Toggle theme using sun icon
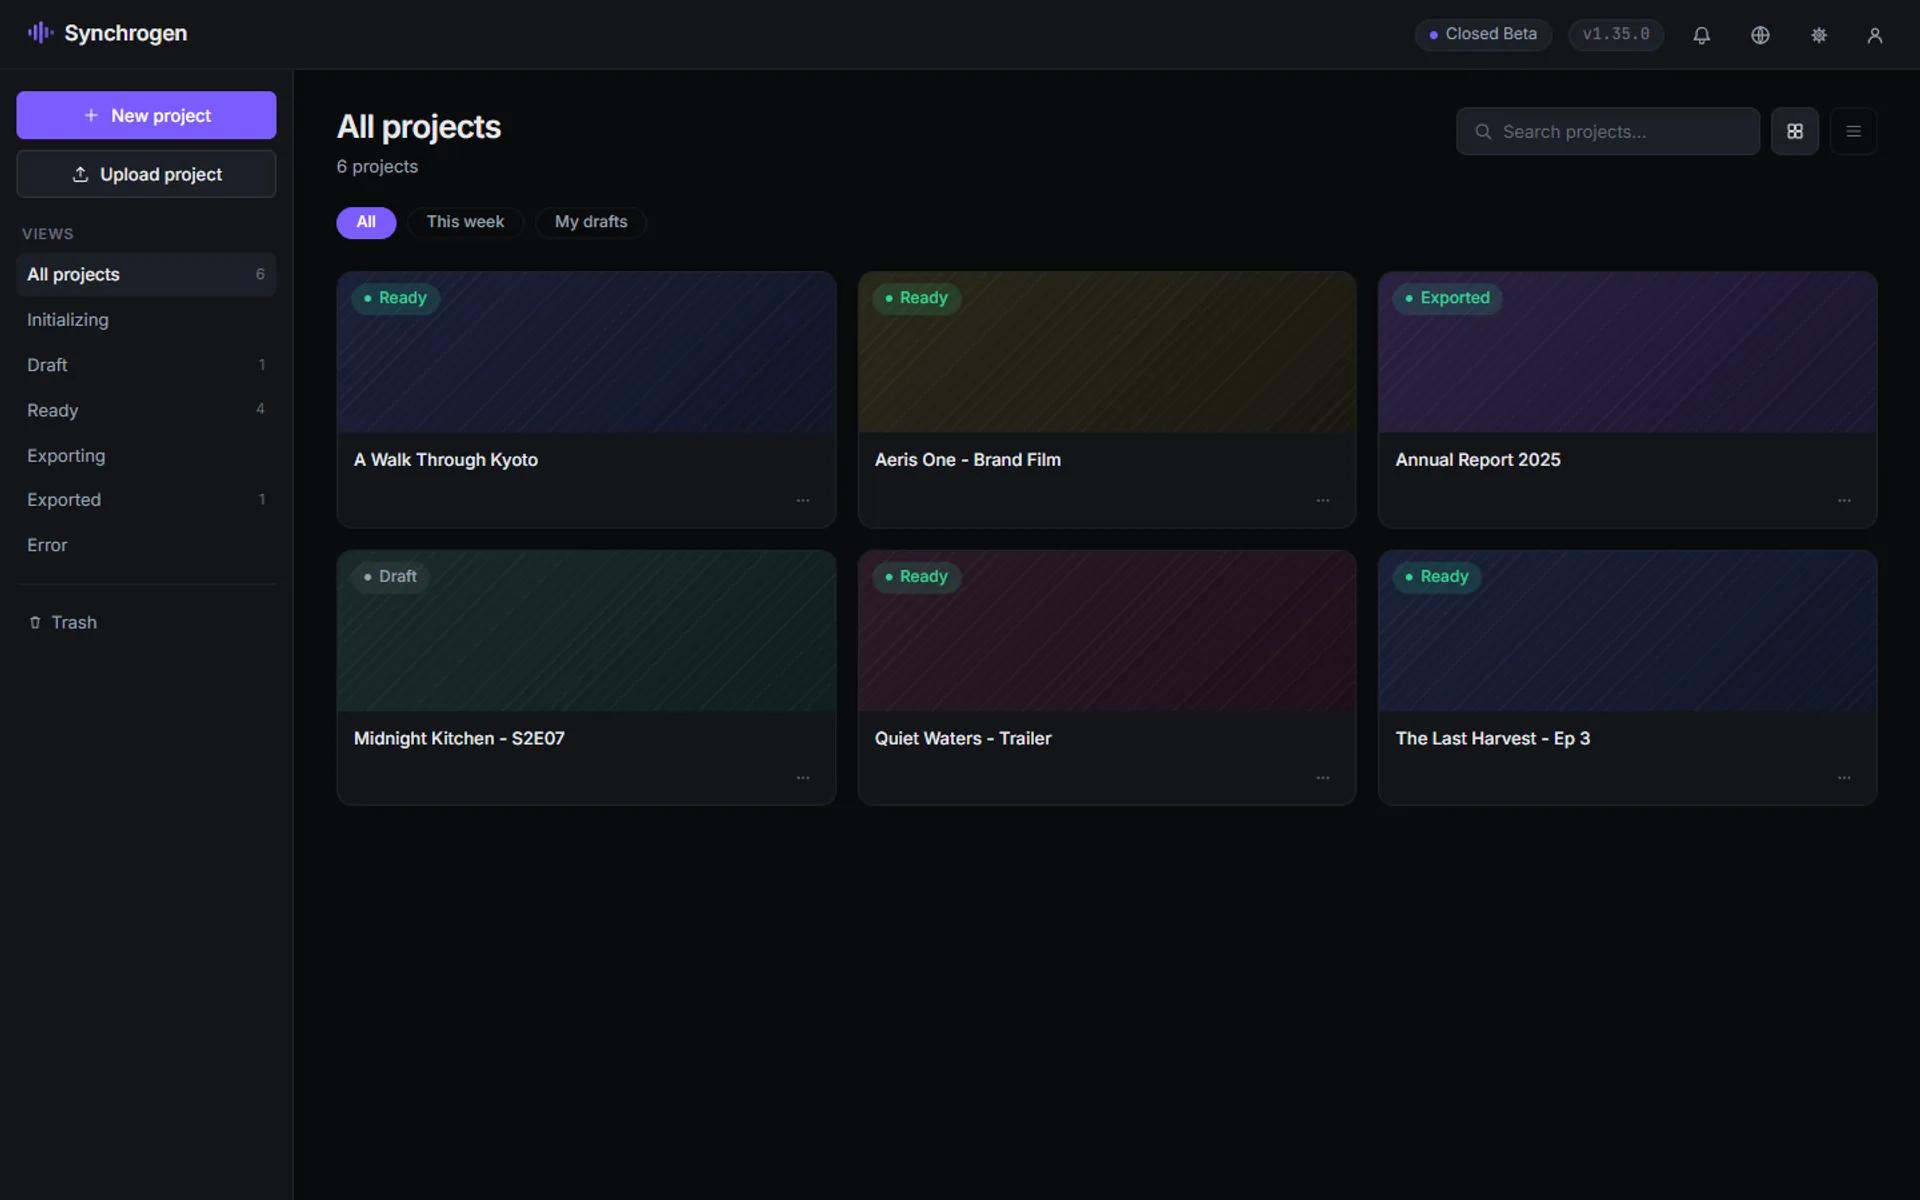The height and width of the screenshot is (1200, 1920). (1819, 35)
